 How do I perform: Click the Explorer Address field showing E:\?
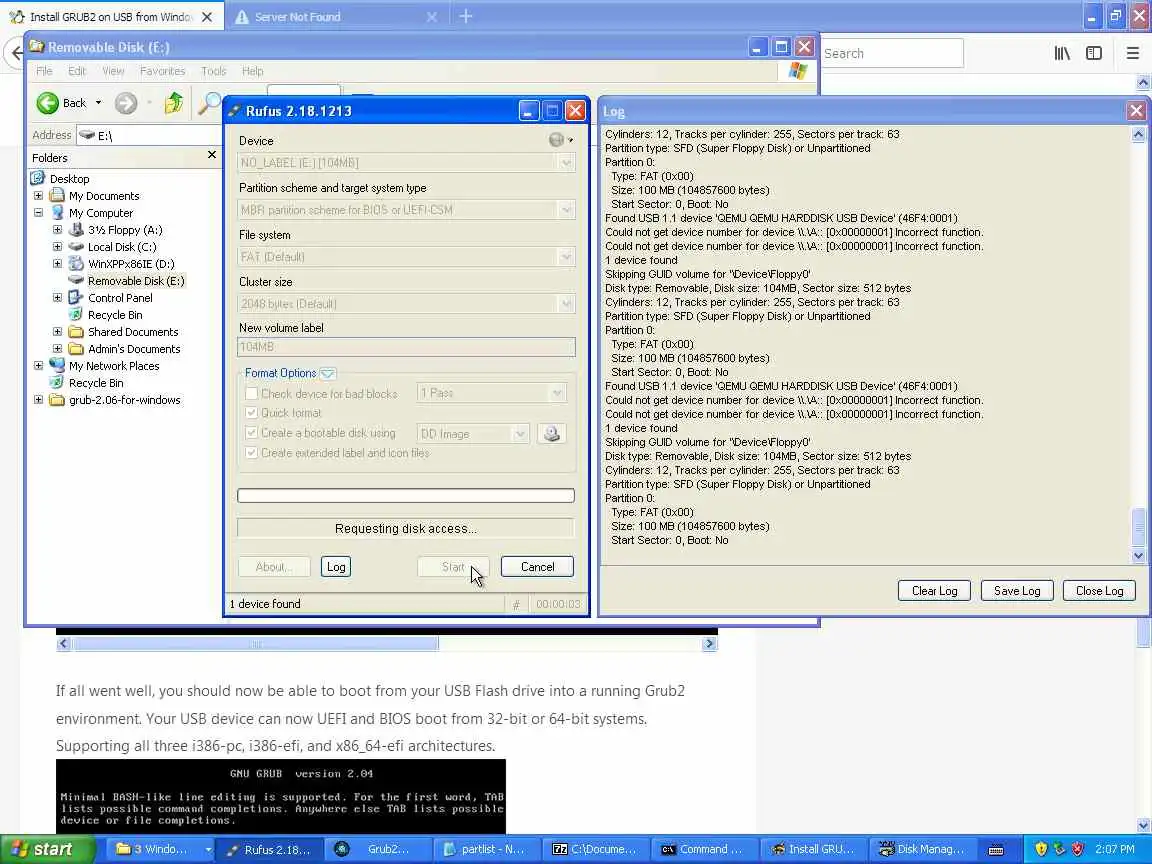click(150, 135)
